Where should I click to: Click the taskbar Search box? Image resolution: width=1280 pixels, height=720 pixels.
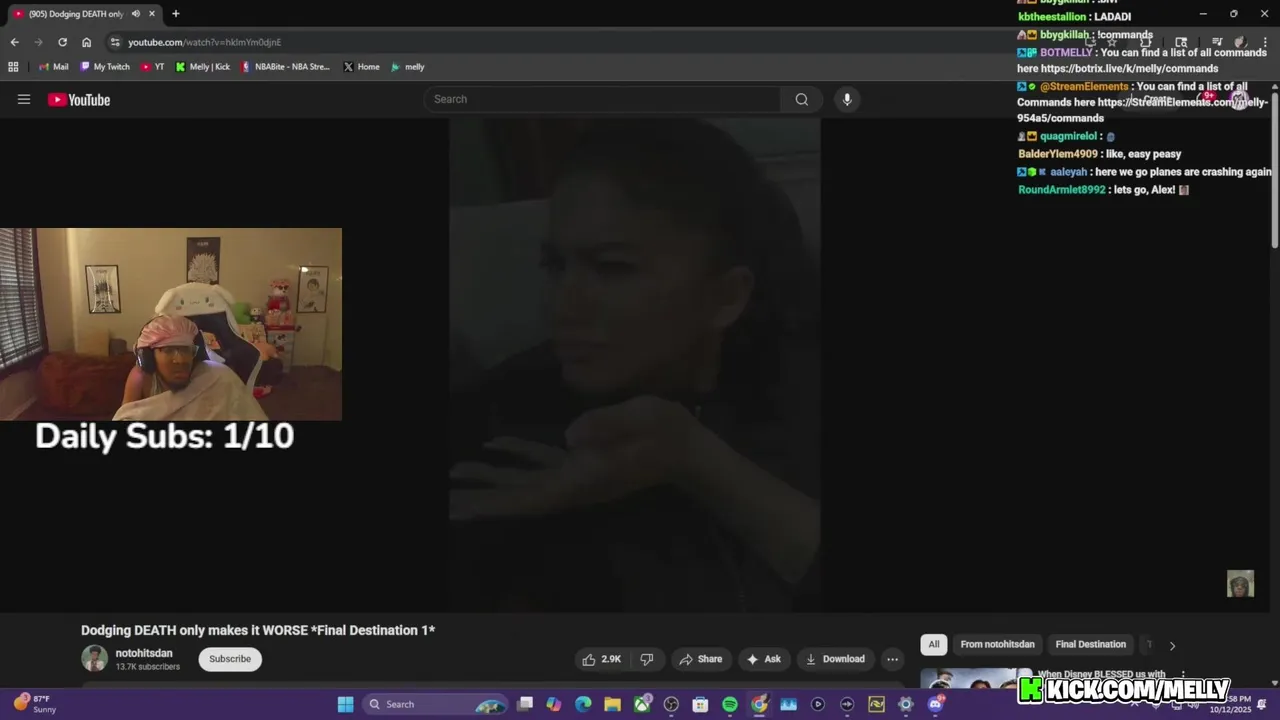[x=435, y=704]
